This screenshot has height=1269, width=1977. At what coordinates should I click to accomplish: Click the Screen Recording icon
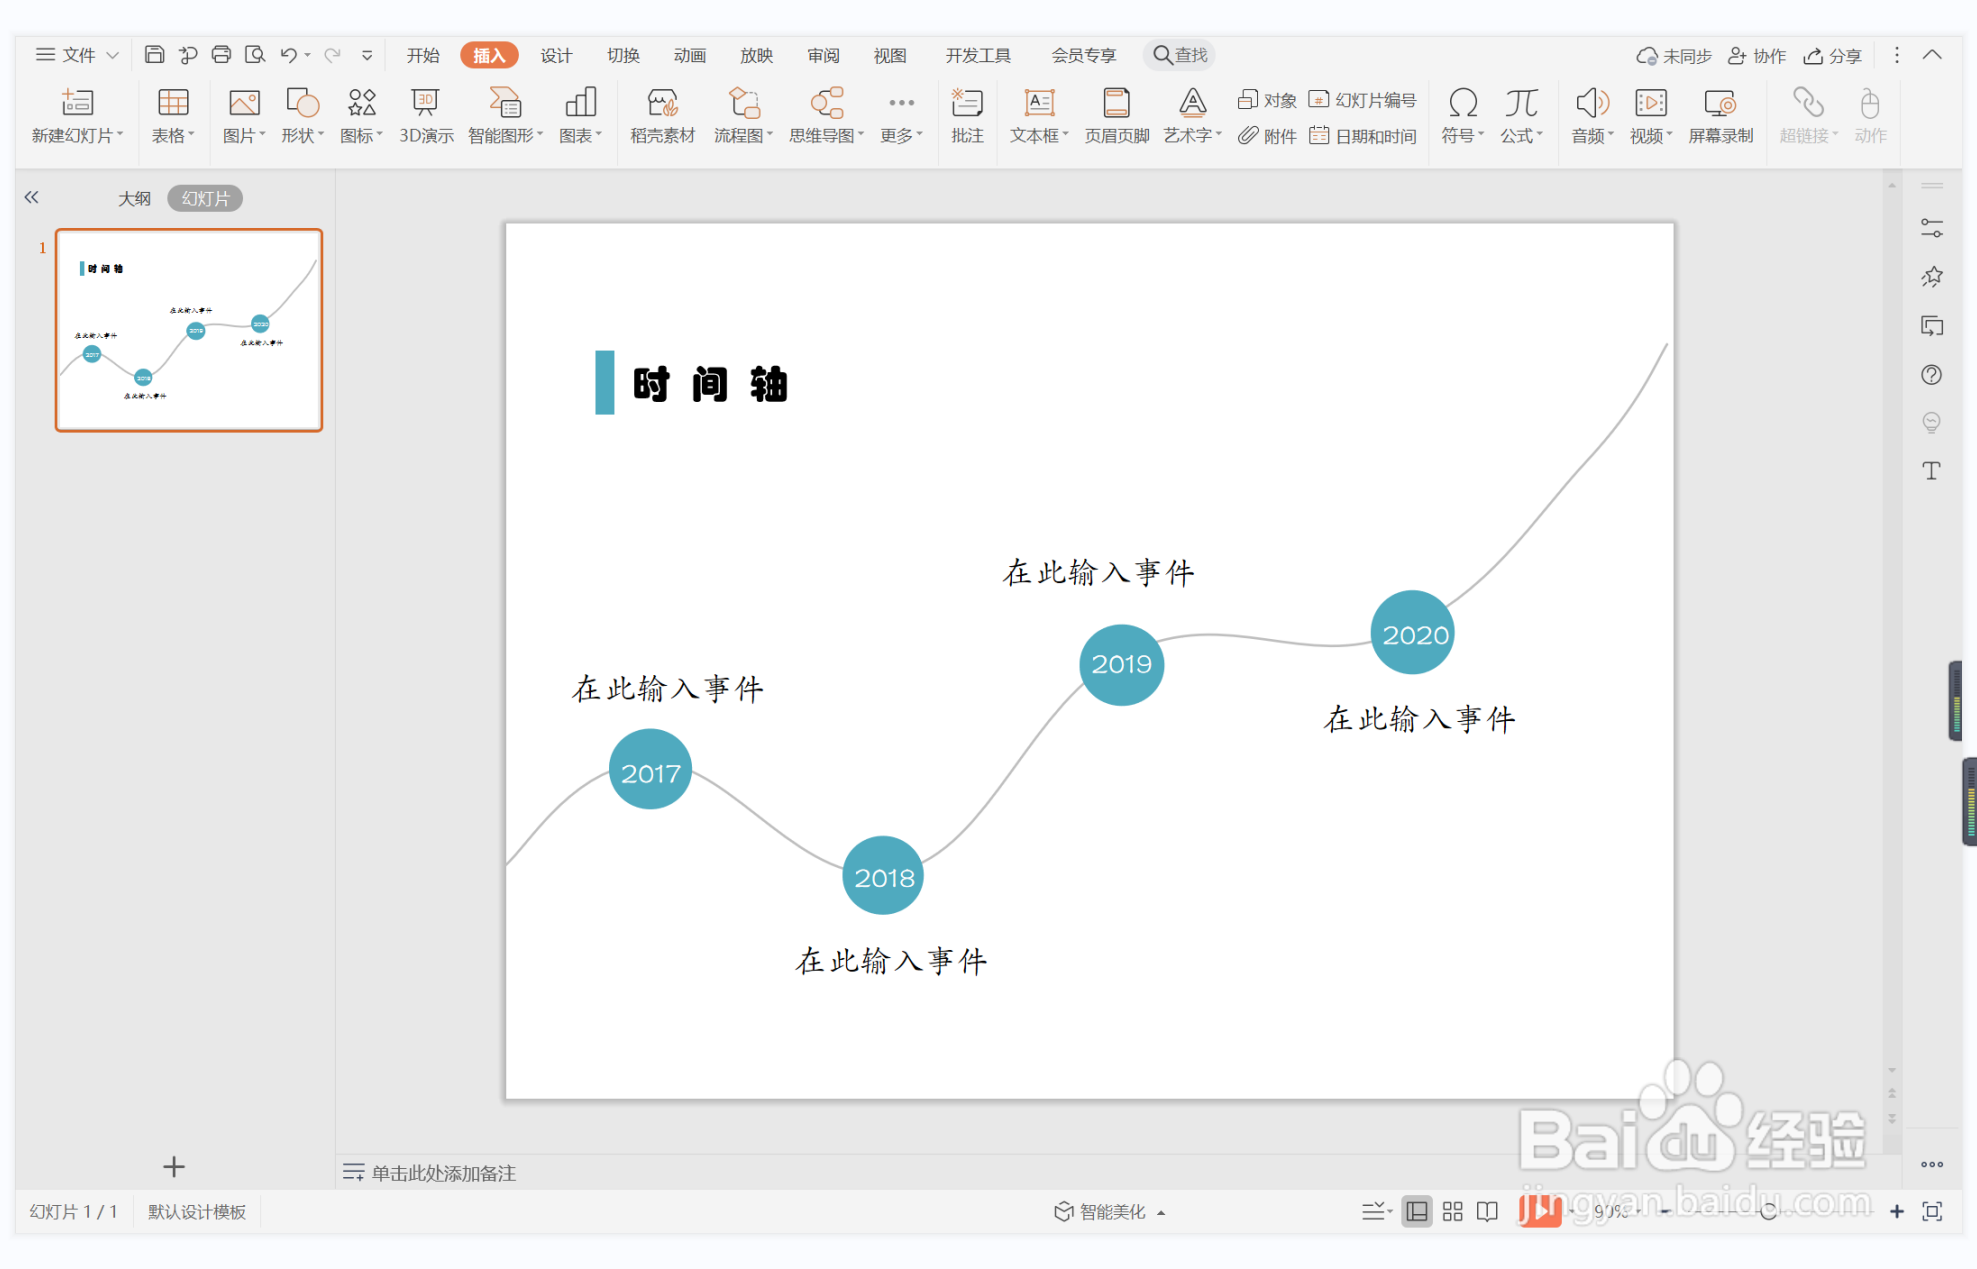tap(1720, 115)
